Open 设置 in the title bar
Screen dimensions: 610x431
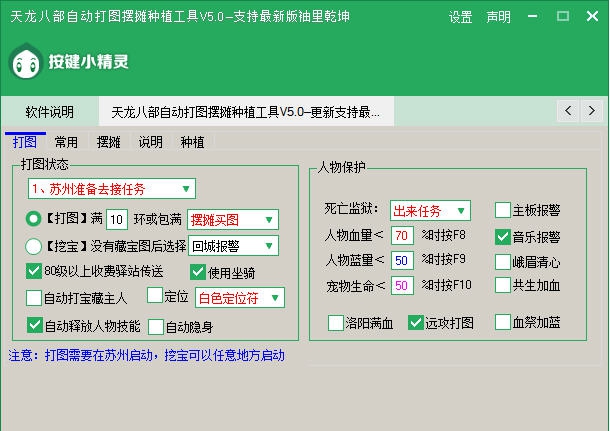click(460, 17)
